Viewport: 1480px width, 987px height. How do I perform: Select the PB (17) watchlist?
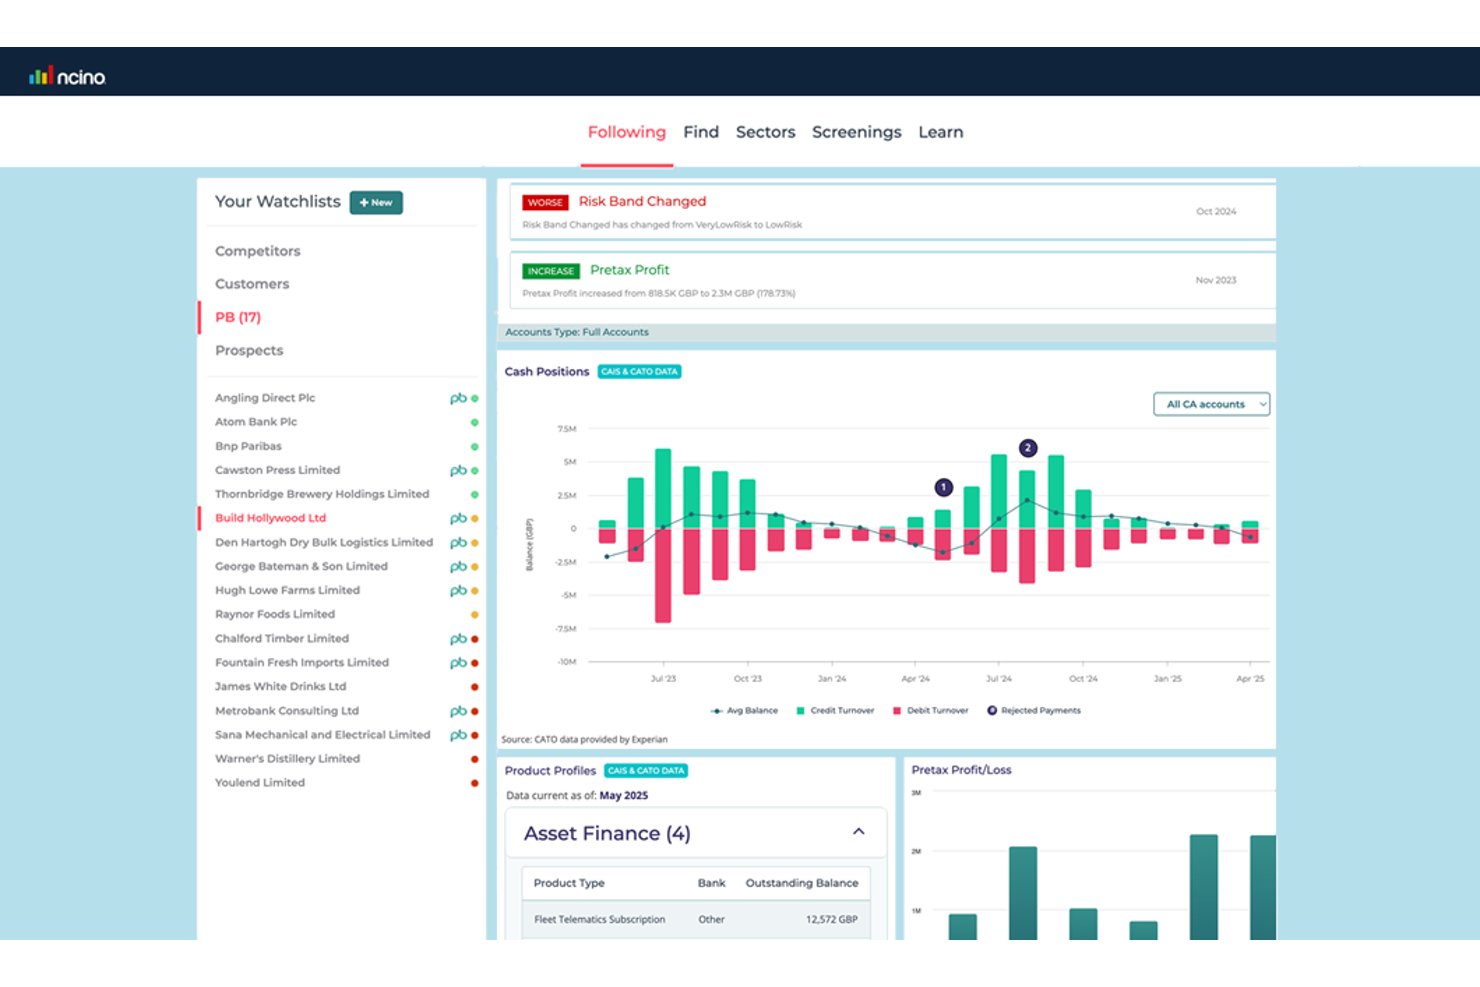pyautogui.click(x=238, y=317)
